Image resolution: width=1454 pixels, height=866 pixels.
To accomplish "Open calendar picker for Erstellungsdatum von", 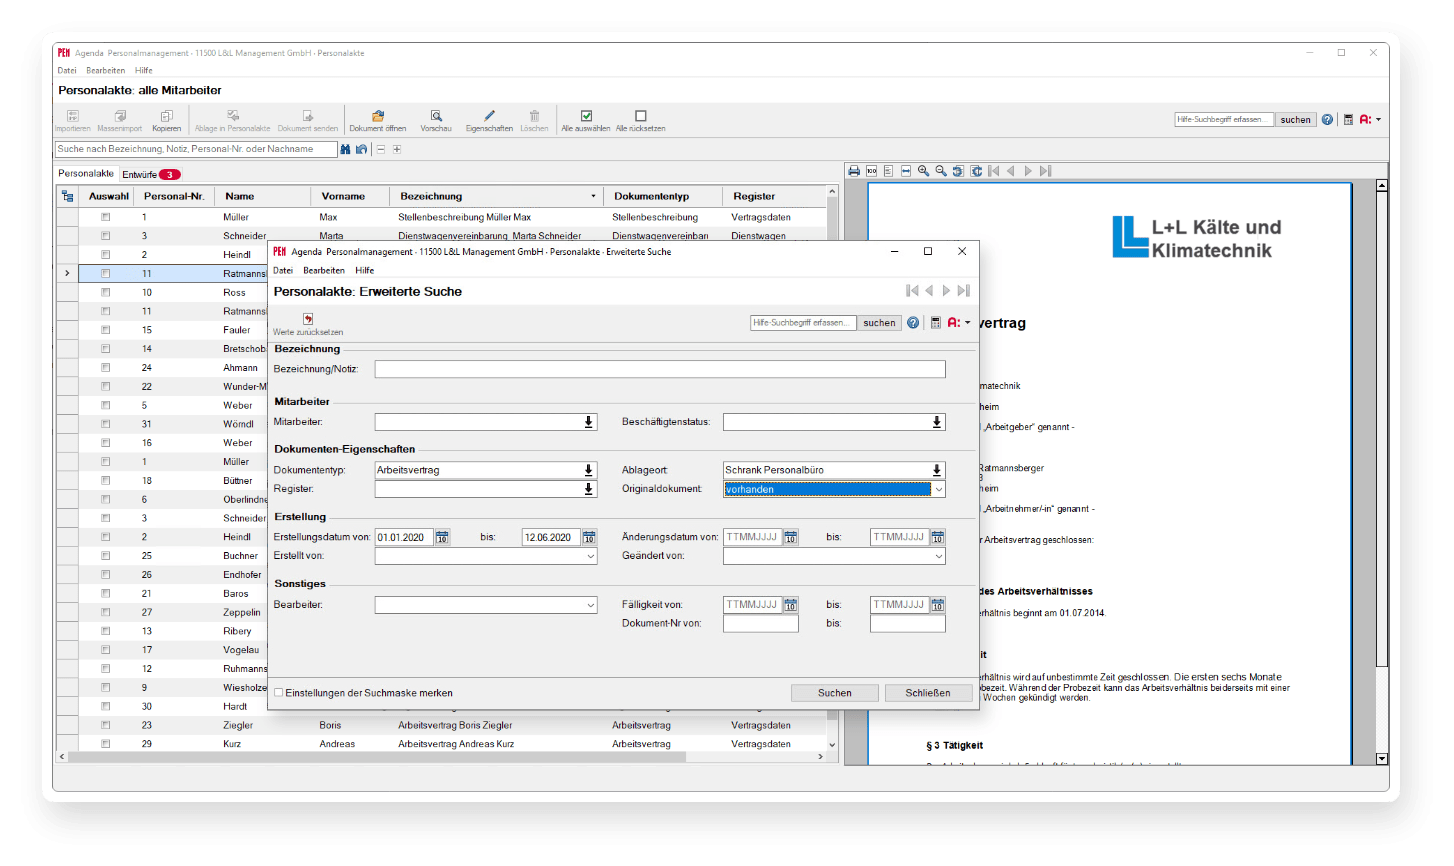I will click(x=442, y=537).
